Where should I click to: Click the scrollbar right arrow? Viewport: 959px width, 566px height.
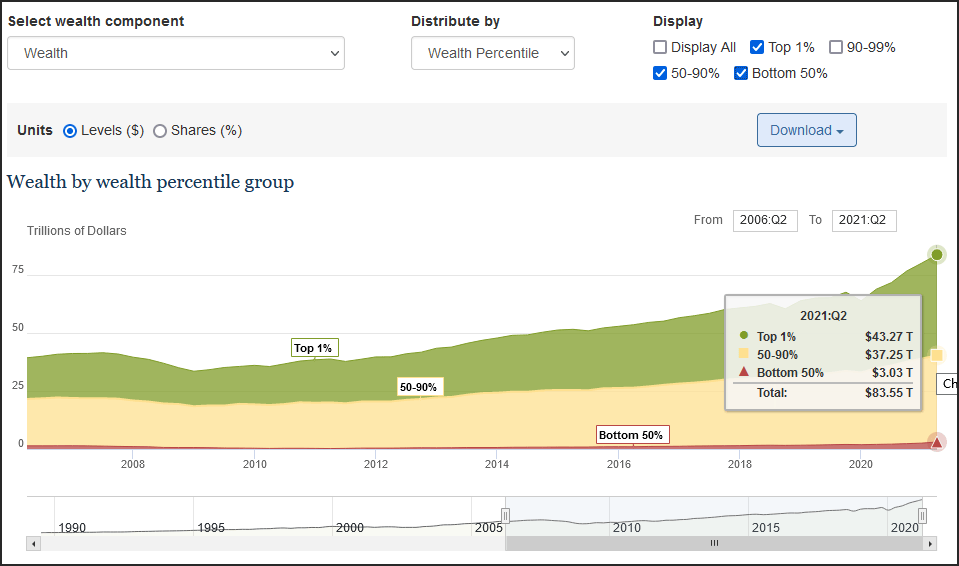tap(930, 543)
